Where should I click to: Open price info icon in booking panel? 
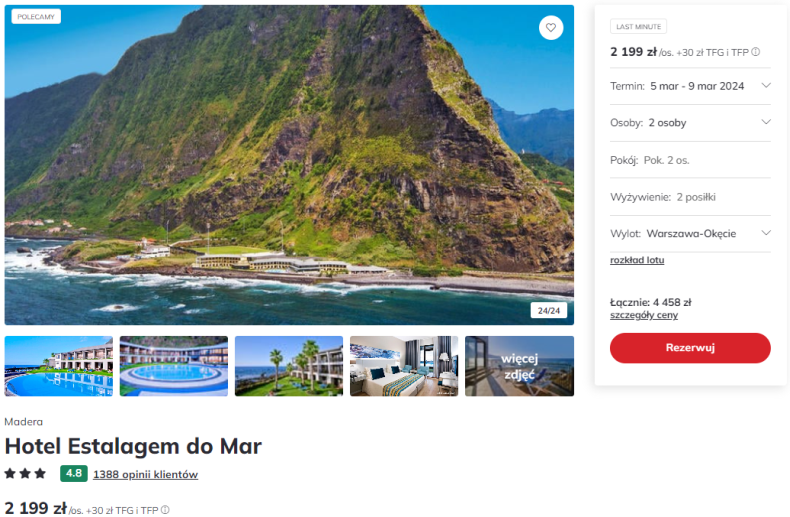[755, 52]
